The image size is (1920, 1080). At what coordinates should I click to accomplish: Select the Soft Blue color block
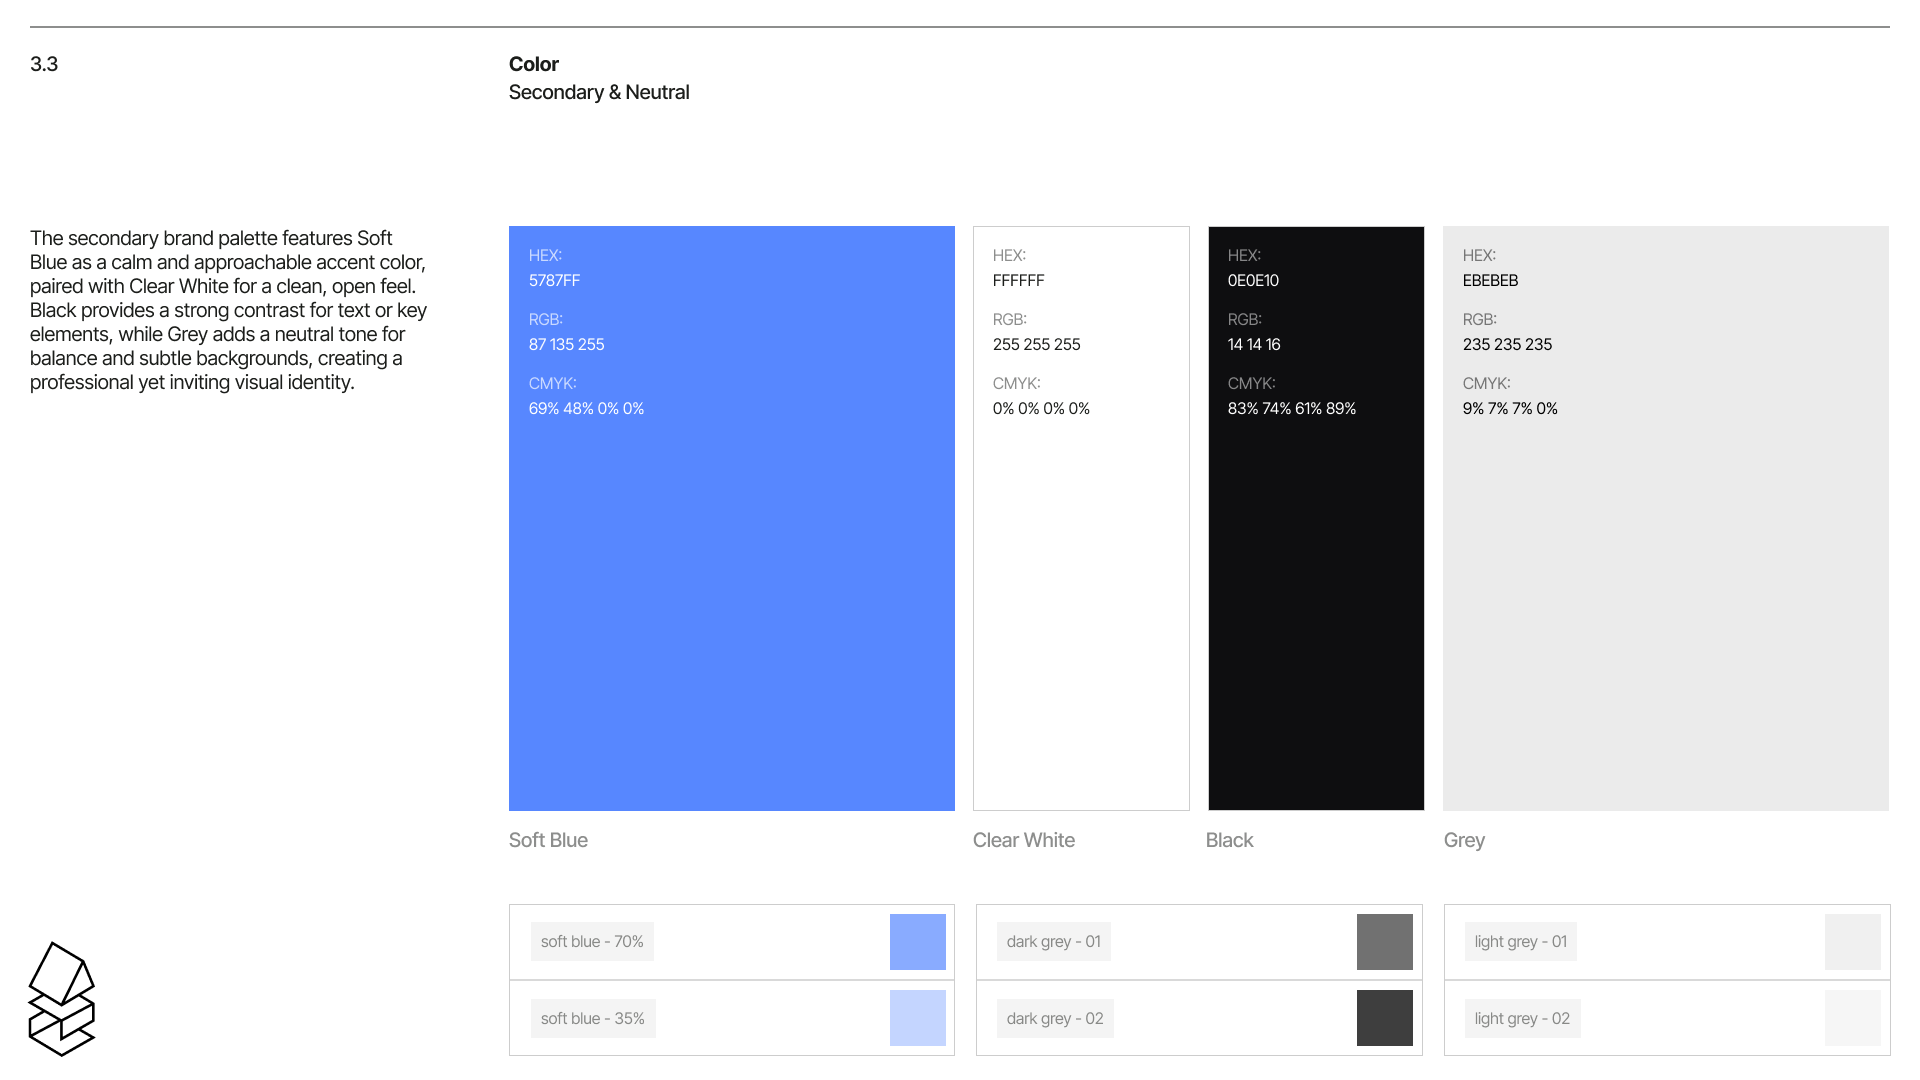[x=732, y=518]
